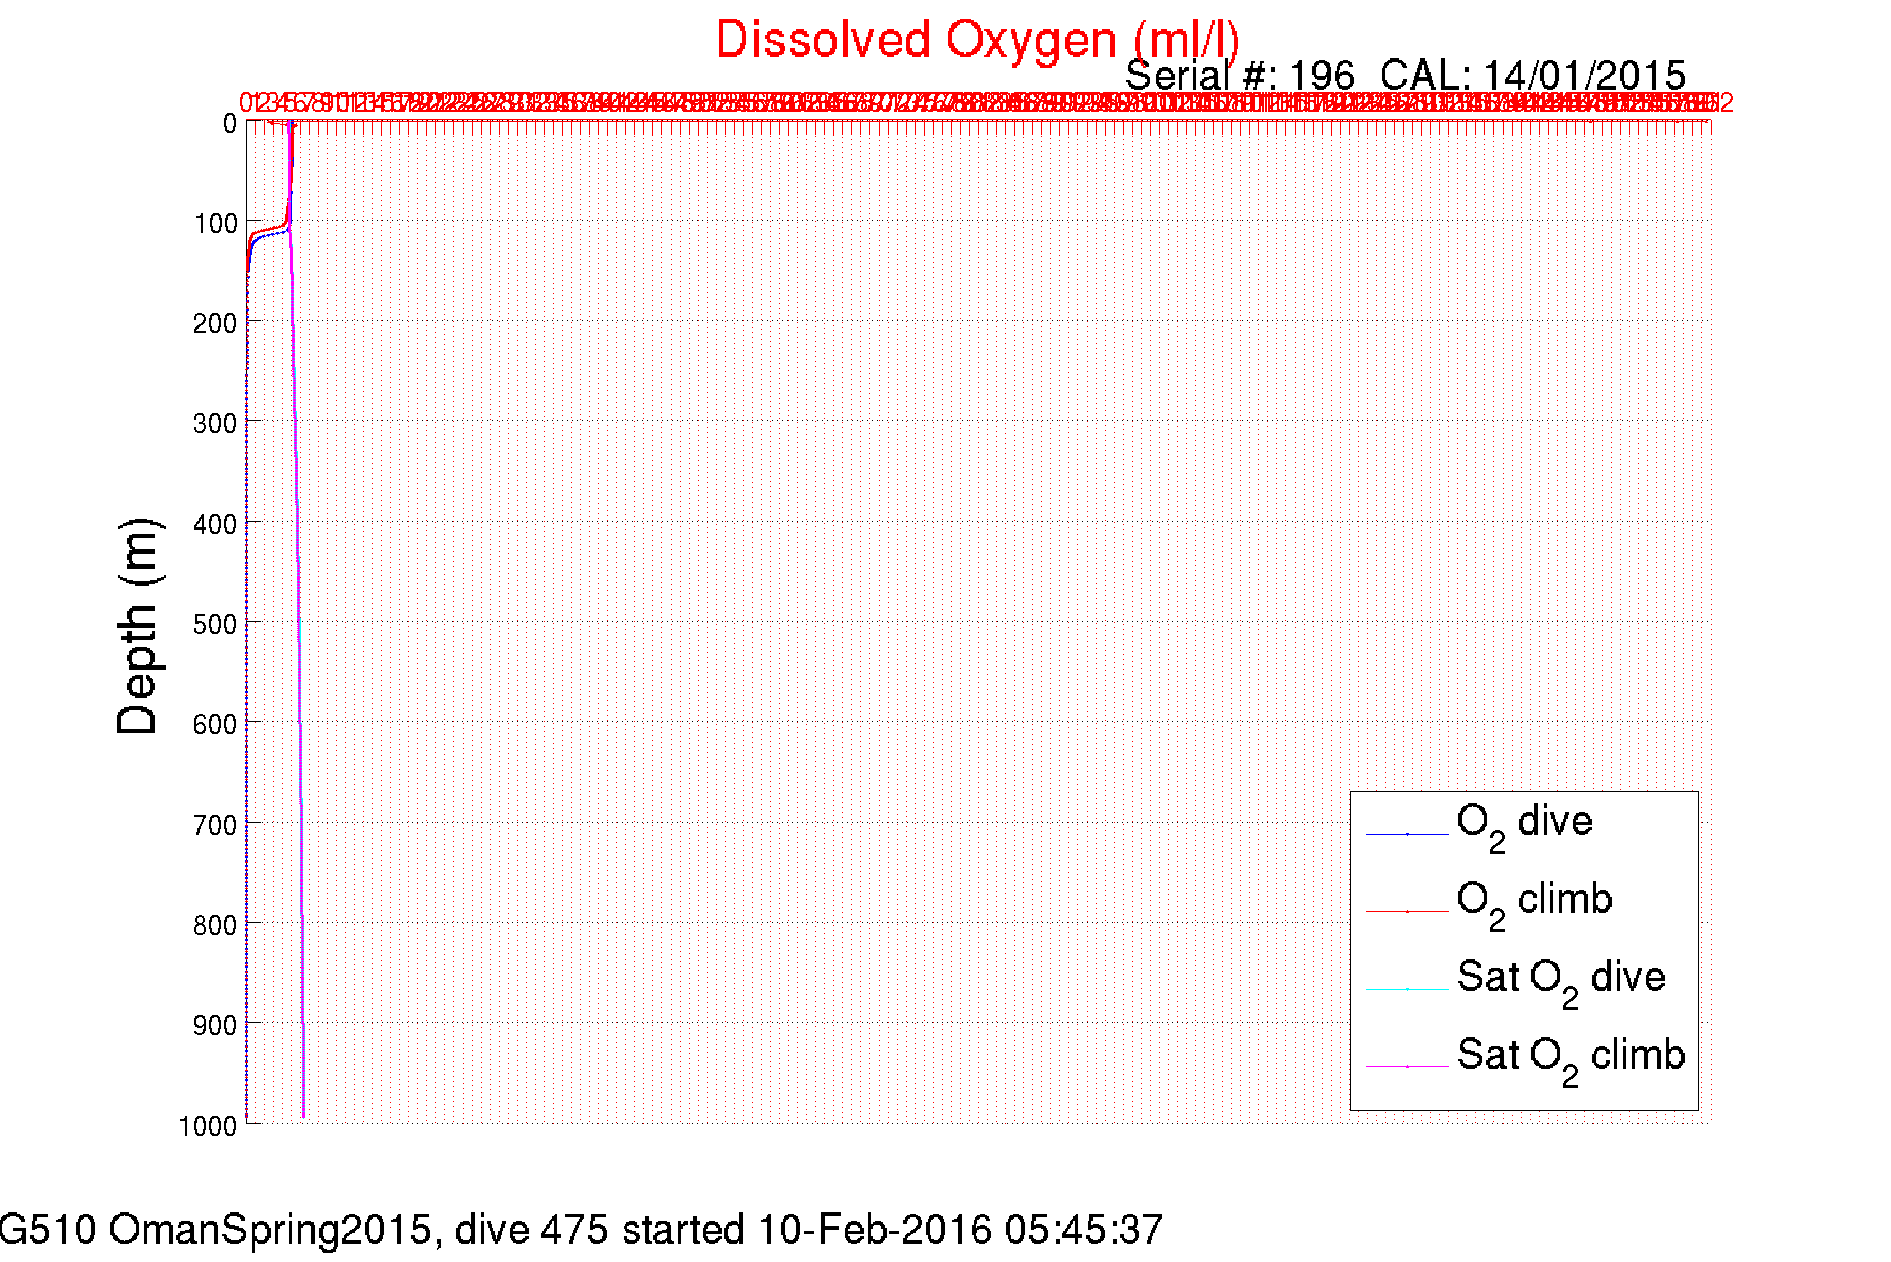The height and width of the screenshot is (1262, 1891).
Task: Click the 'O2 climb' legend entry
Action: [1534, 904]
